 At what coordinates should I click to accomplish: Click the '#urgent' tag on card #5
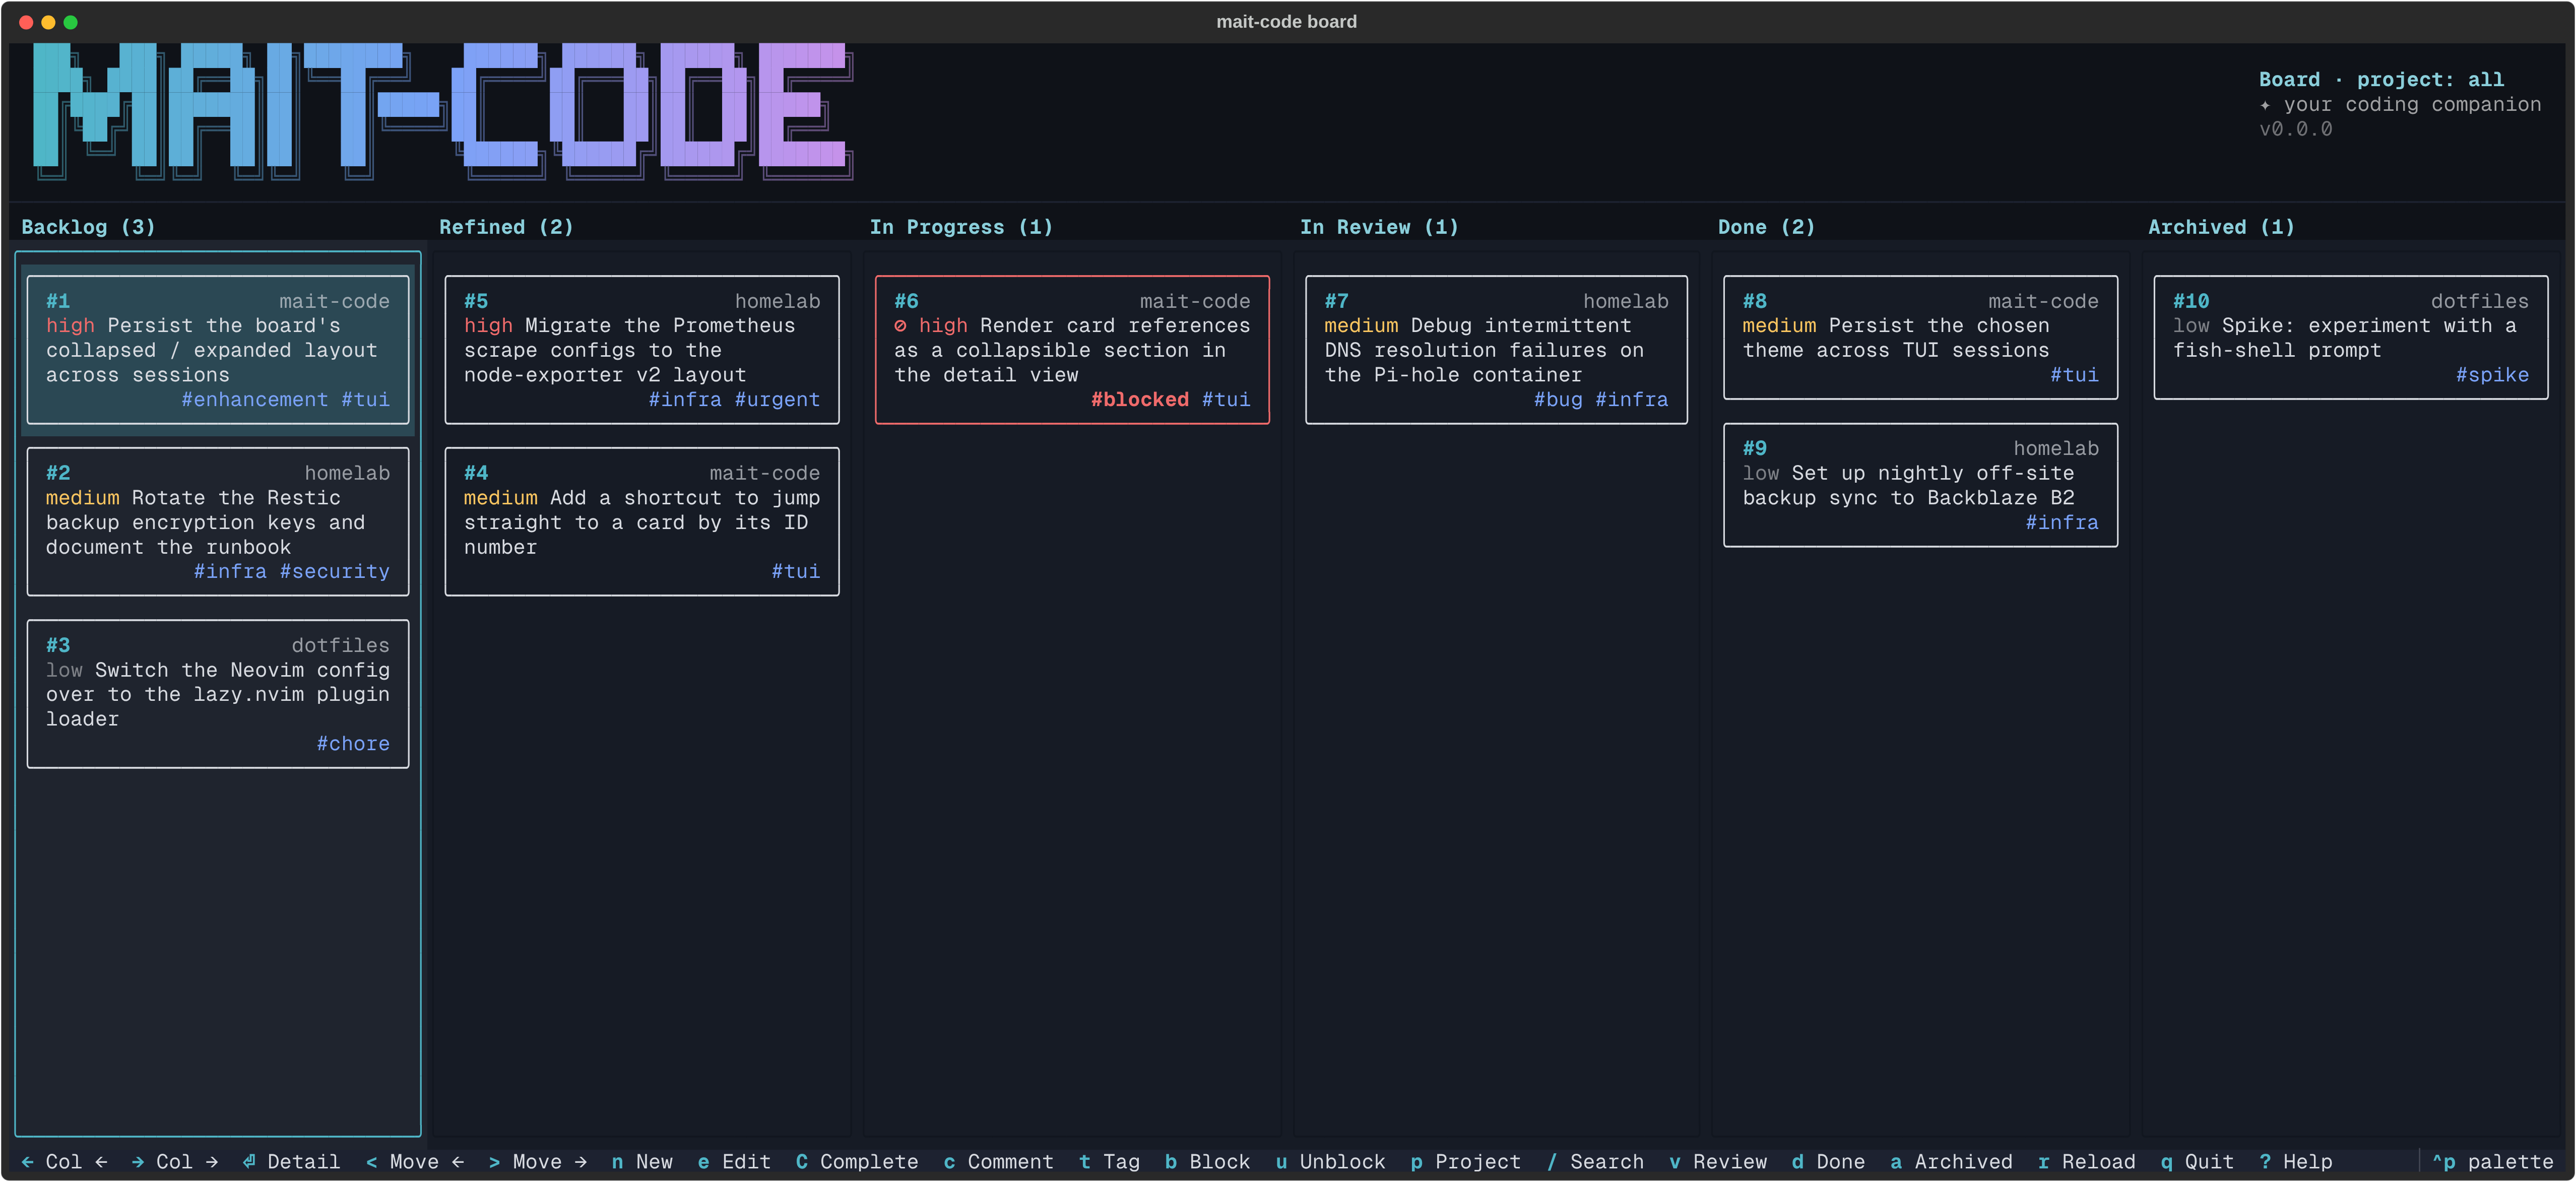tap(777, 400)
